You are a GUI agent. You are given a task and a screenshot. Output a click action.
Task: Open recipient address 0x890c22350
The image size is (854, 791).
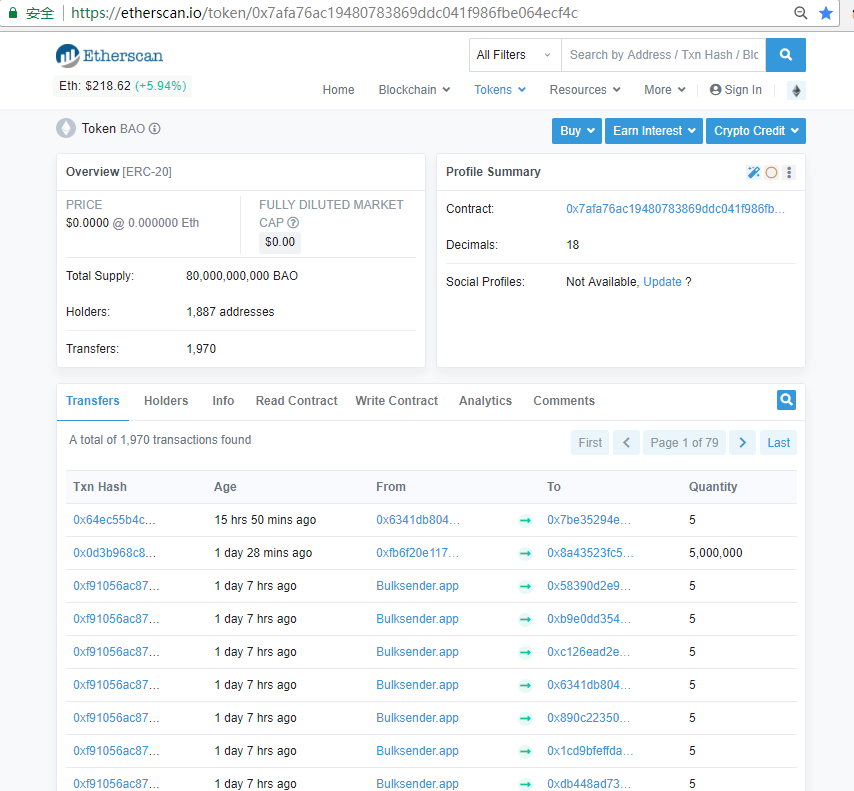coord(588,717)
